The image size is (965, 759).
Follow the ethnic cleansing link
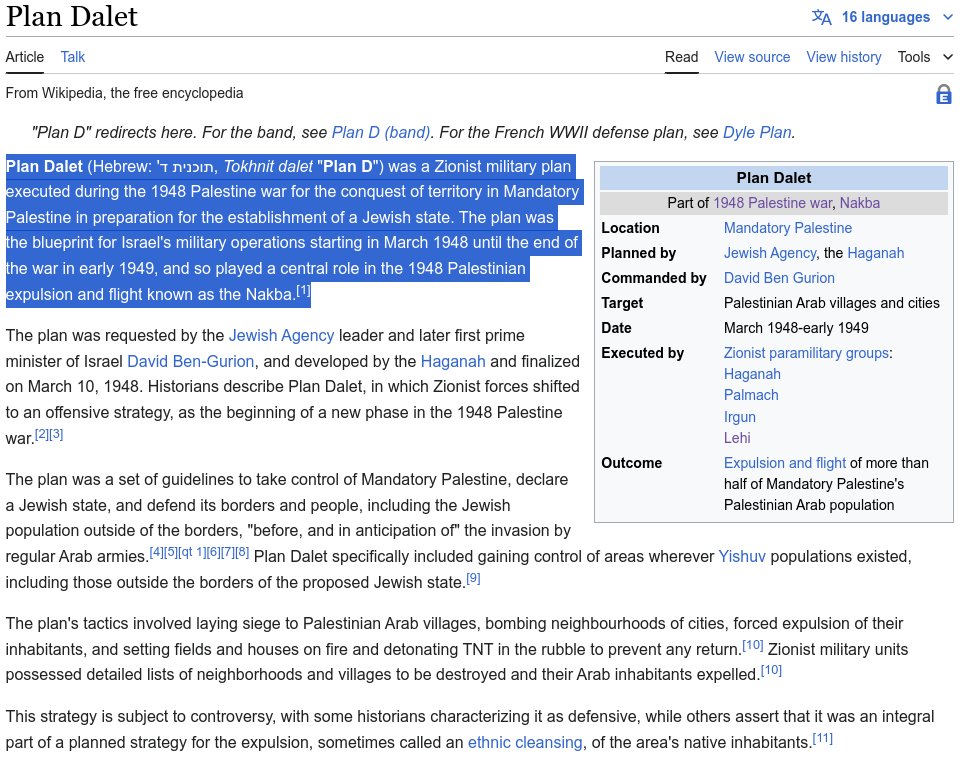coord(525,743)
